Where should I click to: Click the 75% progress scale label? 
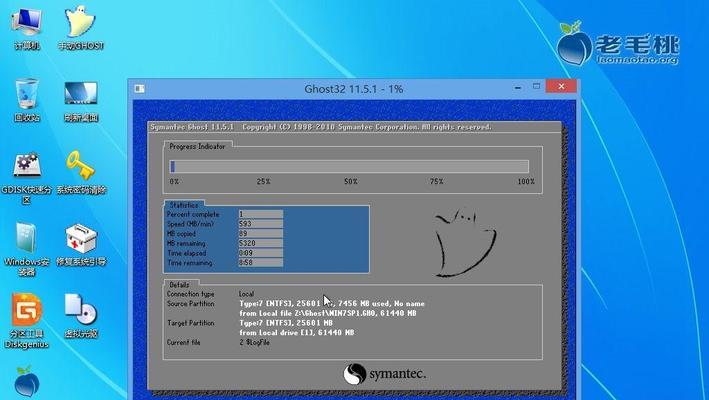pos(436,181)
